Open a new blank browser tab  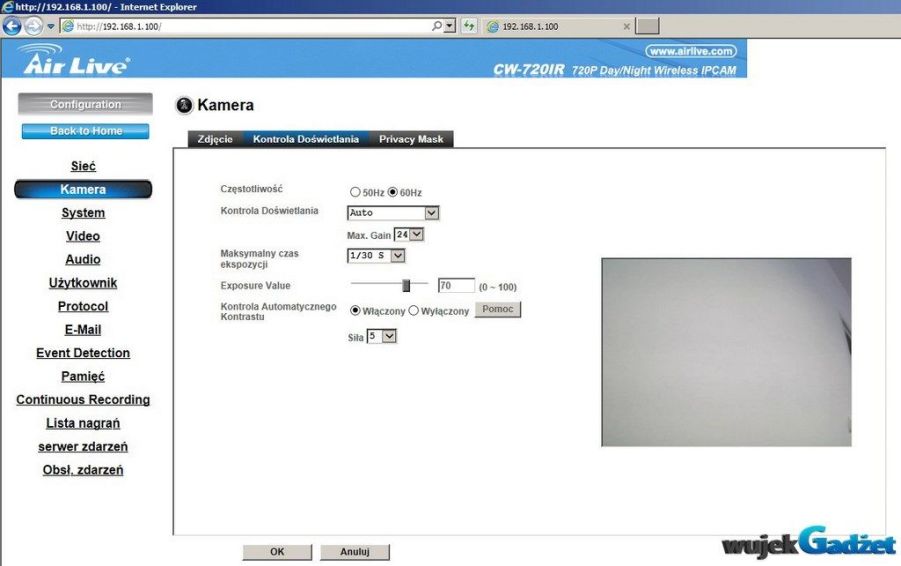[x=647, y=26]
